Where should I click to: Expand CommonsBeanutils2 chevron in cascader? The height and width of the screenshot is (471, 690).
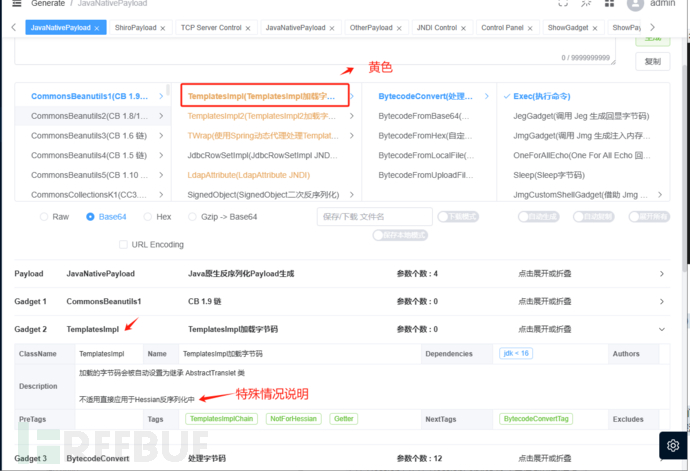click(161, 116)
